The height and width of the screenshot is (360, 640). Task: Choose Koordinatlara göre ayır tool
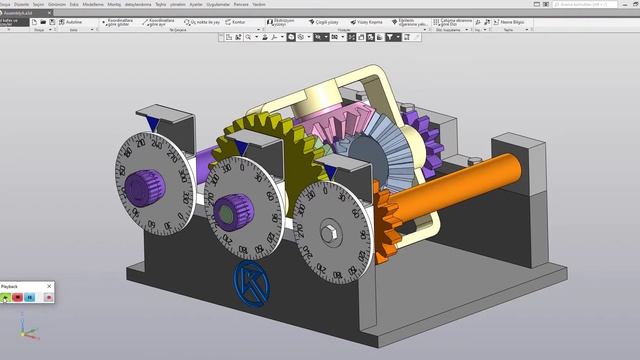tap(158, 22)
